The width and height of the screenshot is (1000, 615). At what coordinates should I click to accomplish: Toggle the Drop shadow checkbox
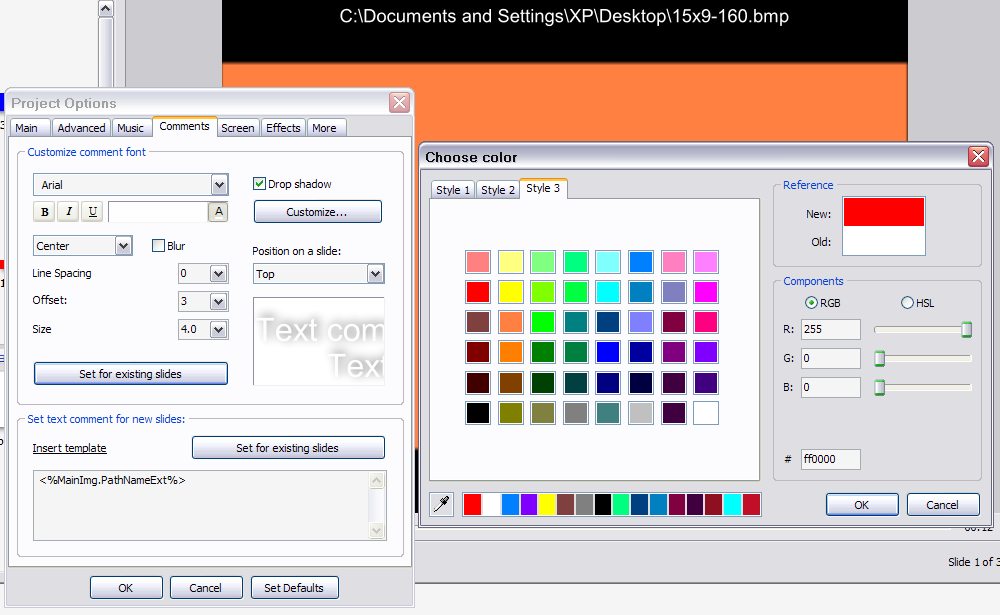259,184
